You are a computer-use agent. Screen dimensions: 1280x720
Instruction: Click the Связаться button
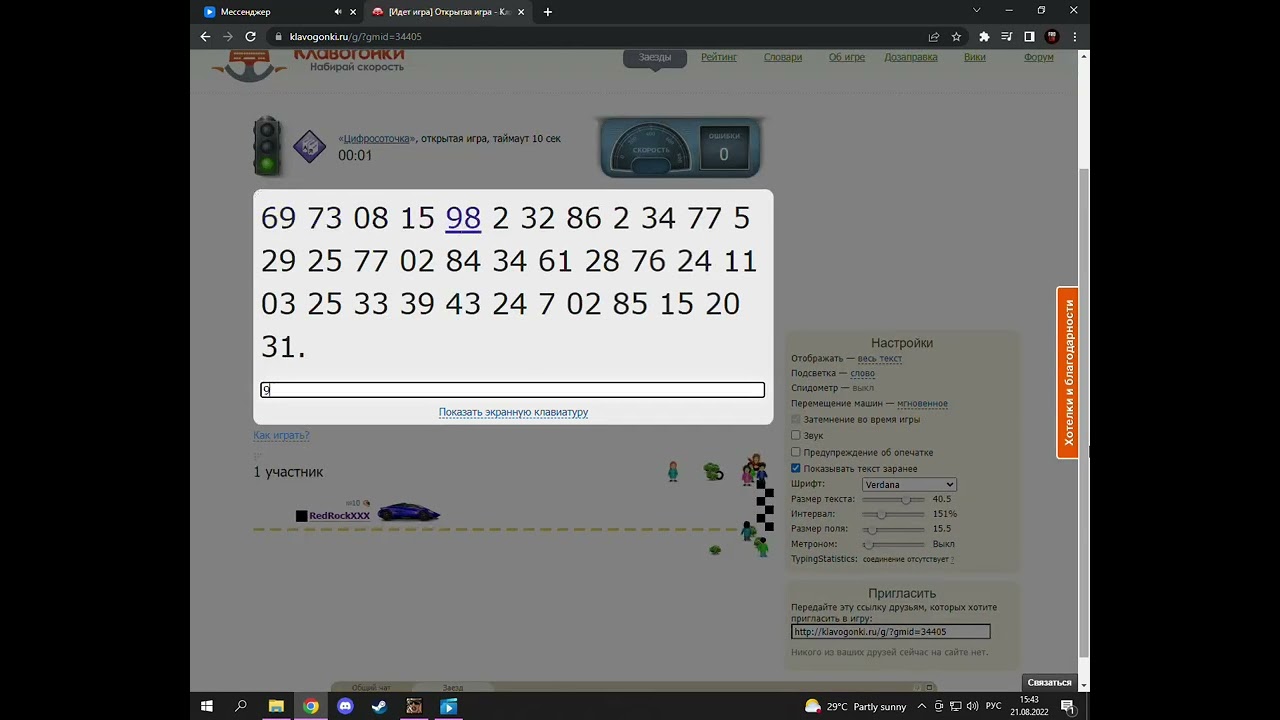pyautogui.click(x=1049, y=682)
